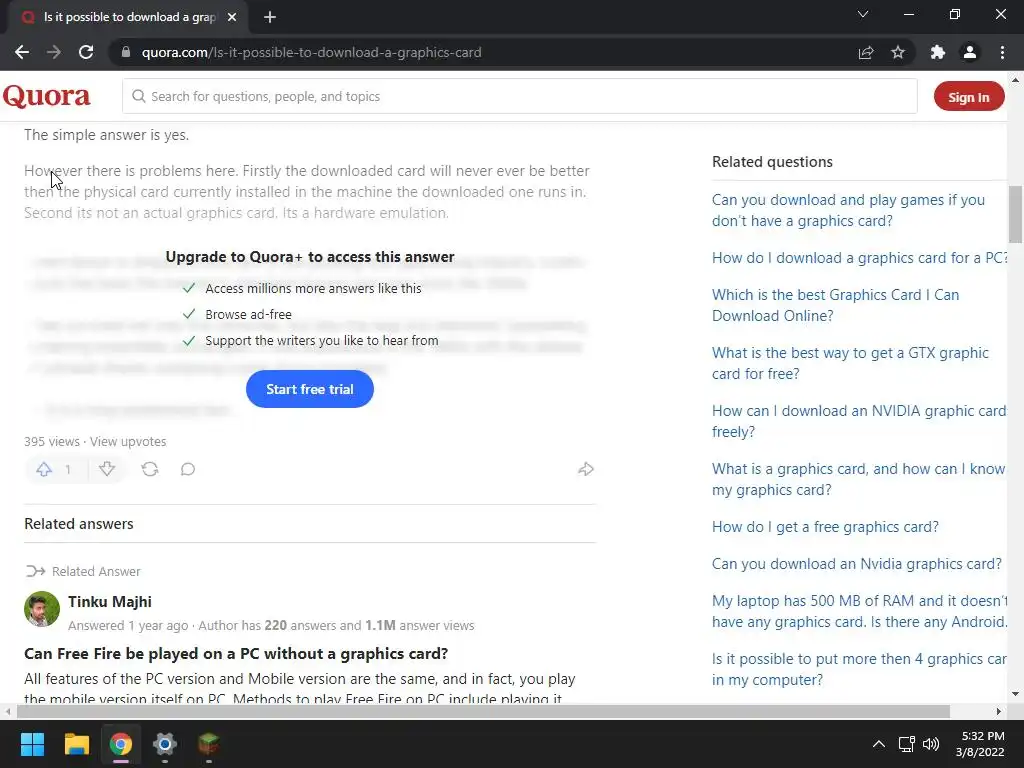The width and height of the screenshot is (1024, 768).
Task: Open 'What is the best way to get a GTX graphic card' link
Action: pyautogui.click(x=850, y=363)
